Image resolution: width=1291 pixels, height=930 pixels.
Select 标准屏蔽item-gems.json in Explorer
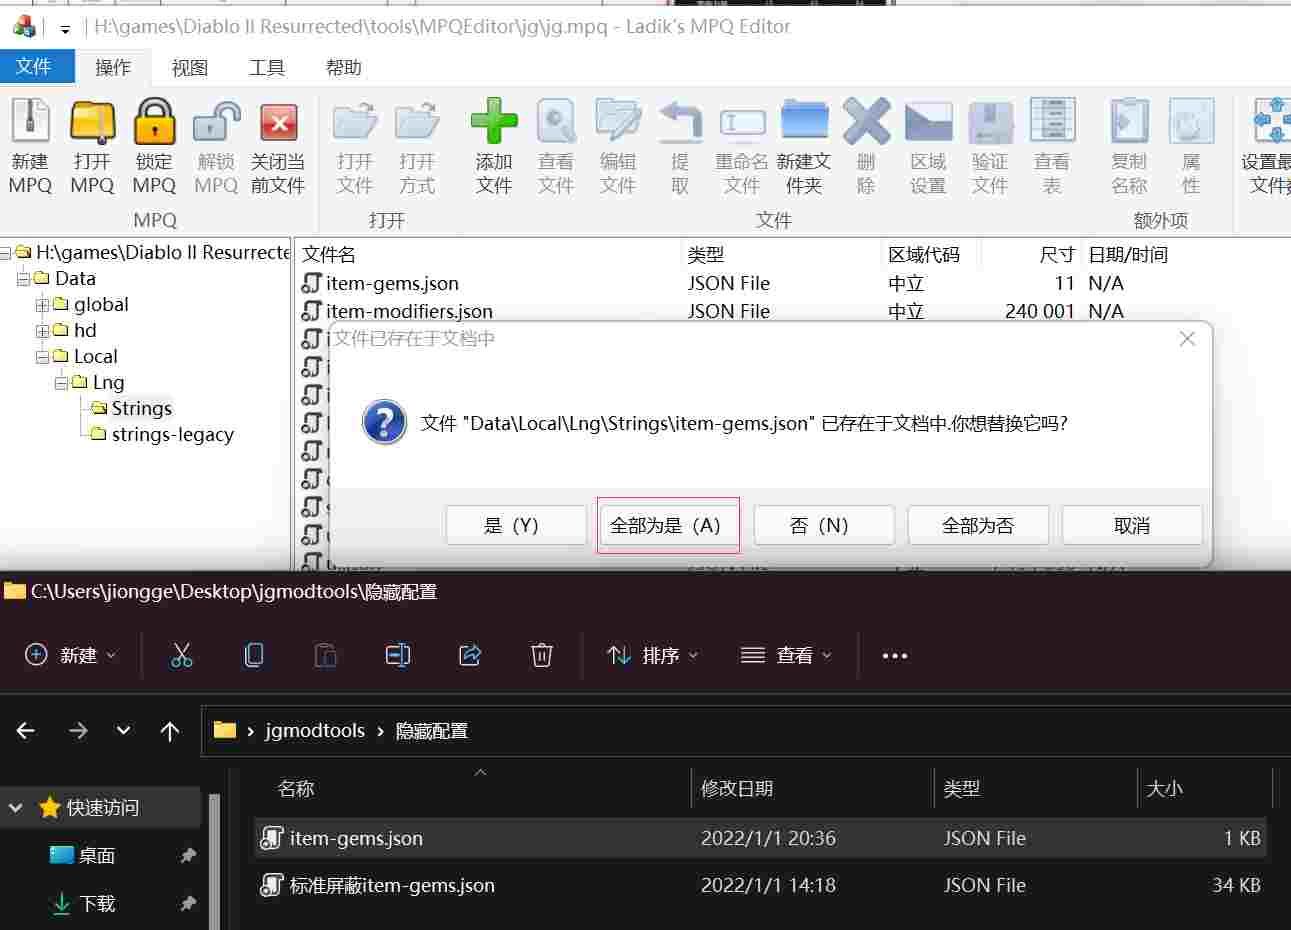click(760, 885)
